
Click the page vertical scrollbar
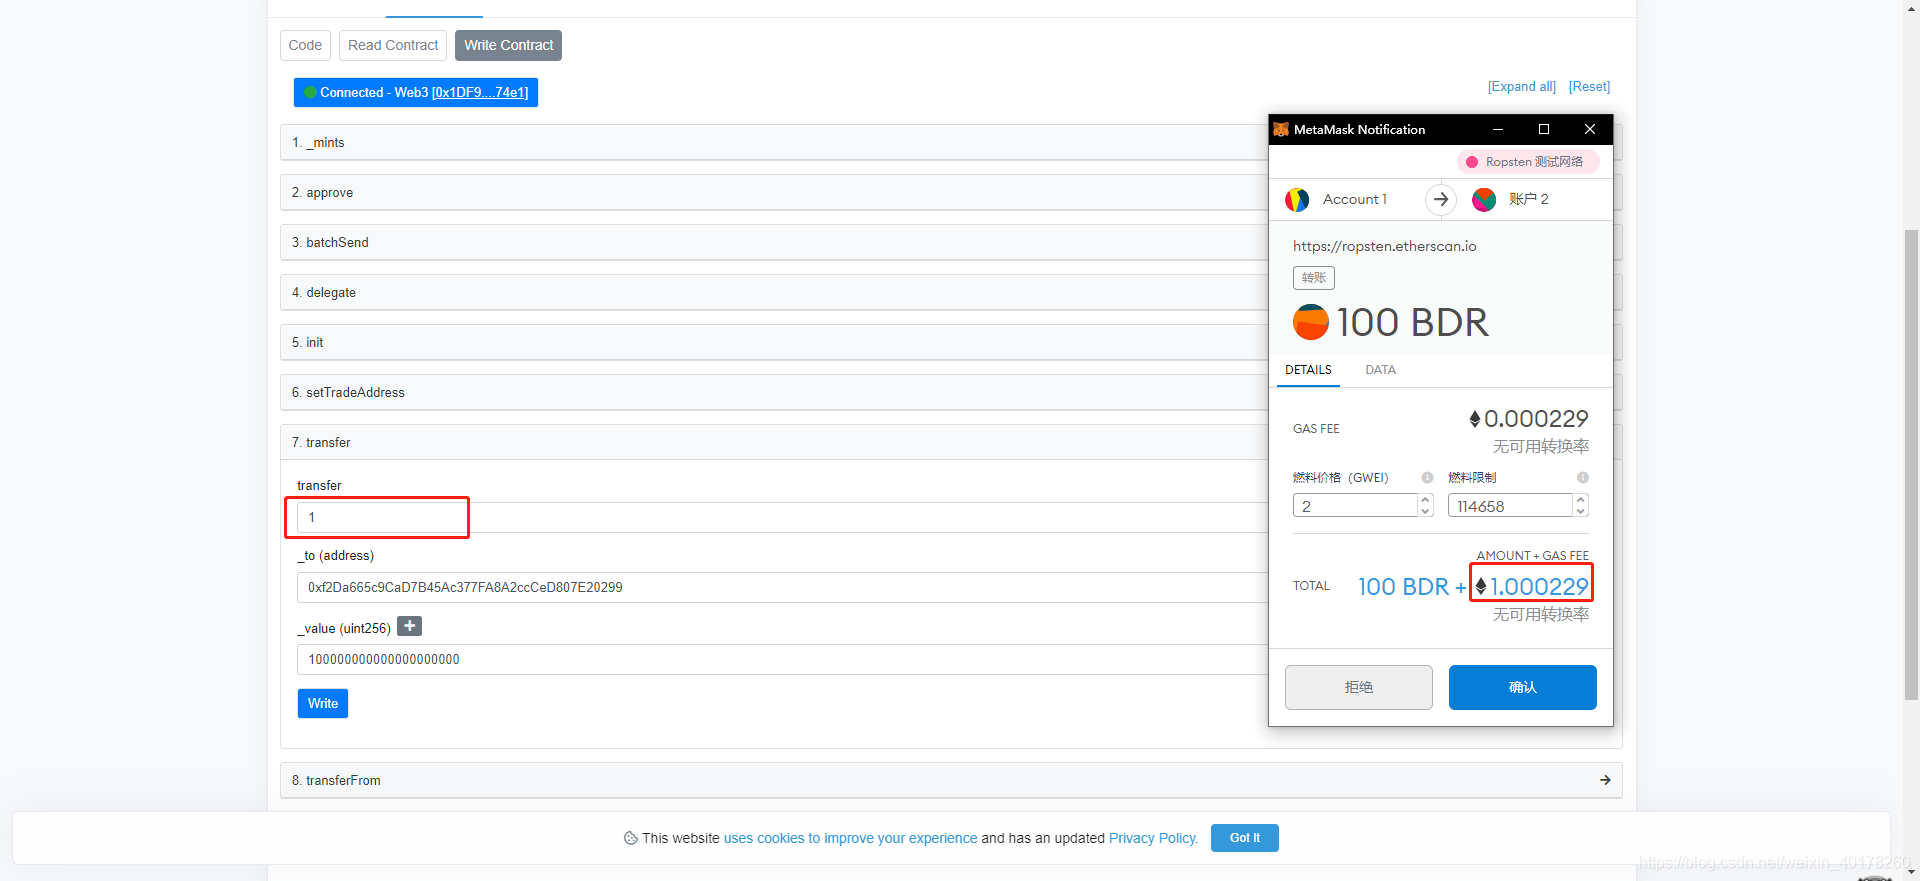click(x=1911, y=464)
